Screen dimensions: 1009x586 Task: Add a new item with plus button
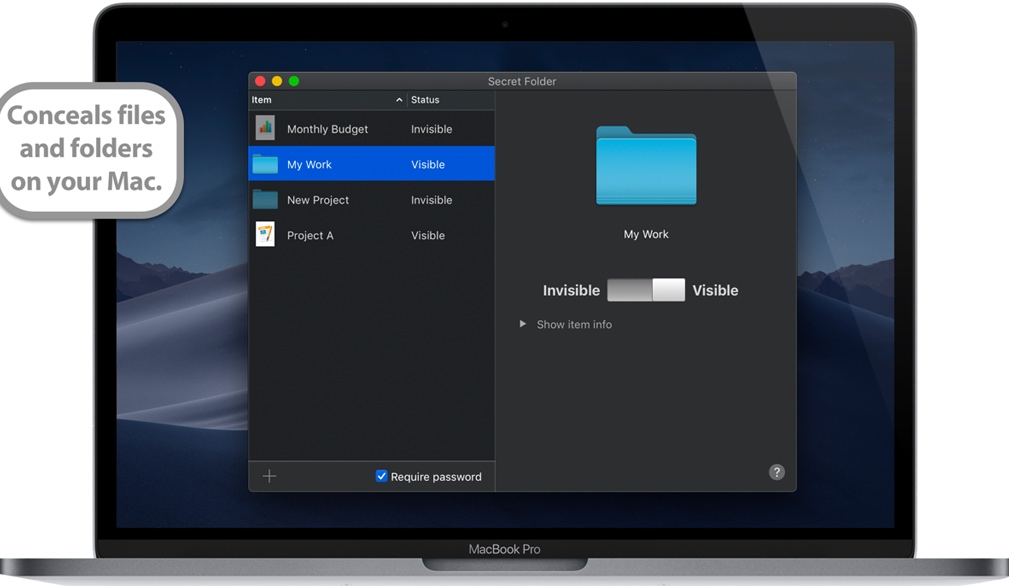[269, 476]
